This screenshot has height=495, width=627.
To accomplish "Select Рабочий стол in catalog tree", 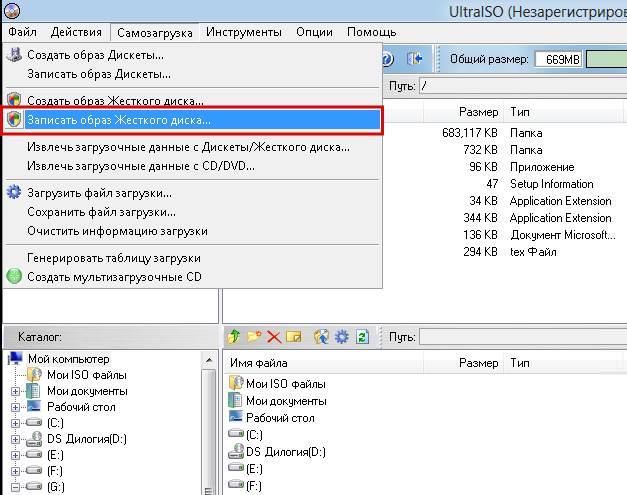I will click(x=81, y=407).
